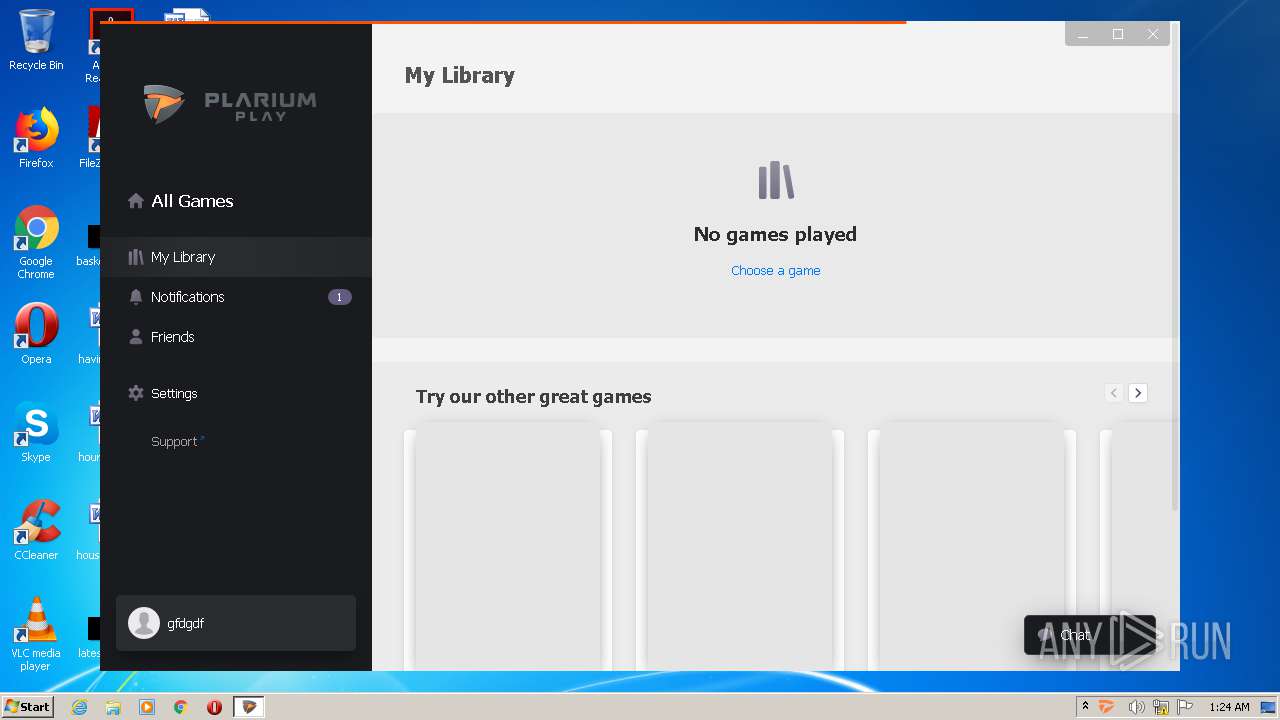Select My Library in the sidebar

(236, 257)
